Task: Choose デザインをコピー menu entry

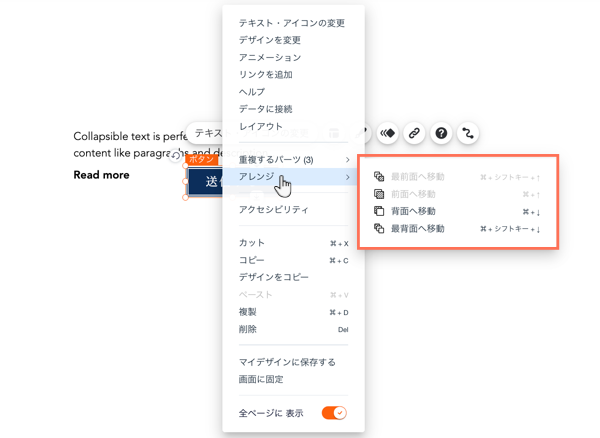Action: point(274,277)
